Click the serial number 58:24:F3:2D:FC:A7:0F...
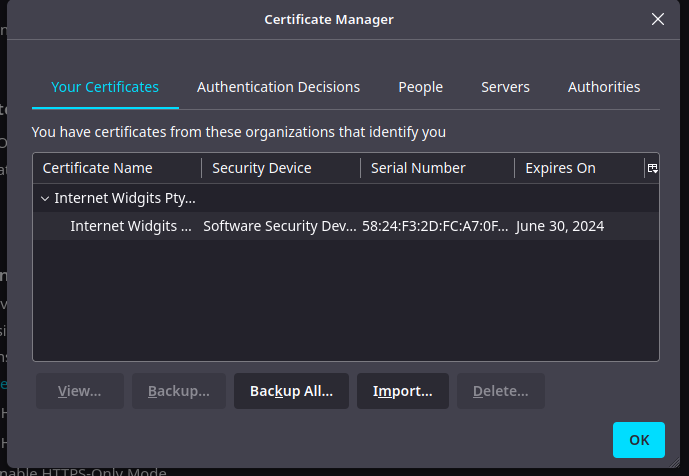 click(x=435, y=226)
